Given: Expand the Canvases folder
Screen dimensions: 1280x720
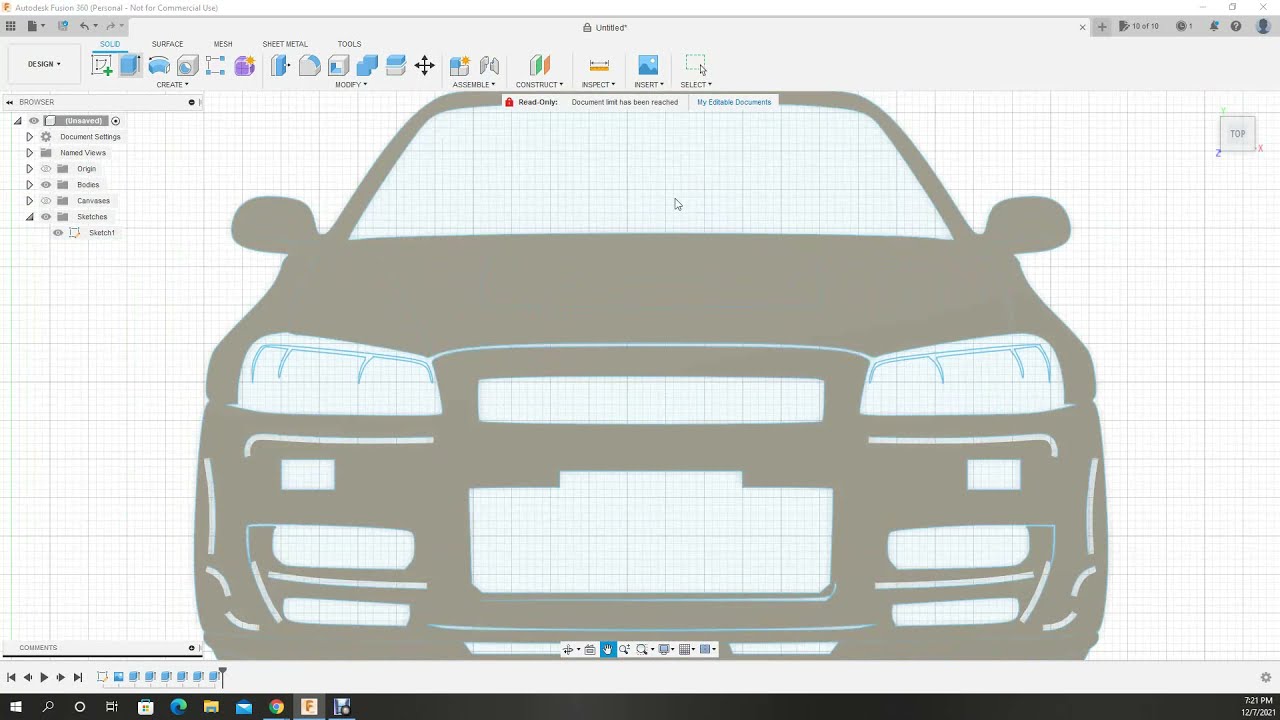Looking at the screenshot, I should click(x=29, y=201).
